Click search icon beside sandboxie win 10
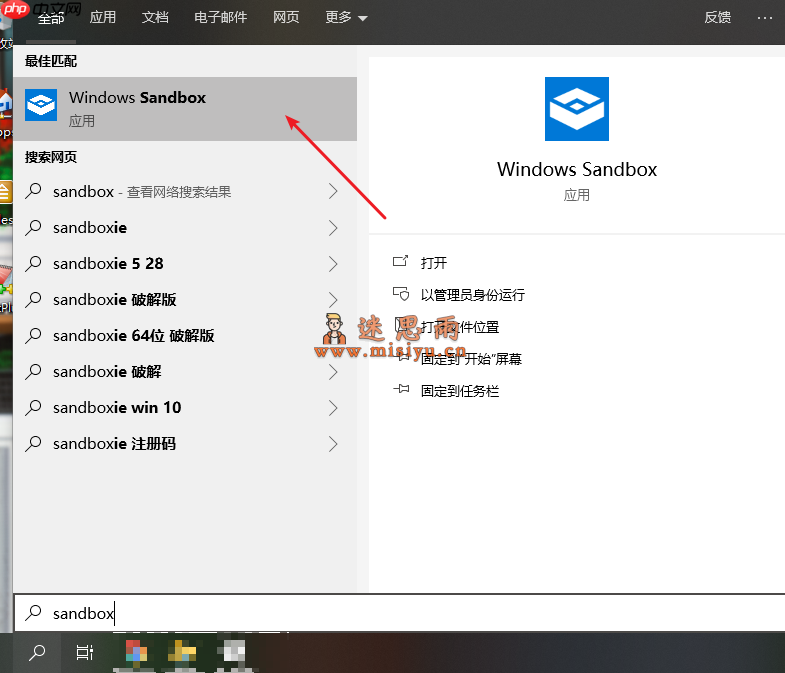 click(33, 408)
